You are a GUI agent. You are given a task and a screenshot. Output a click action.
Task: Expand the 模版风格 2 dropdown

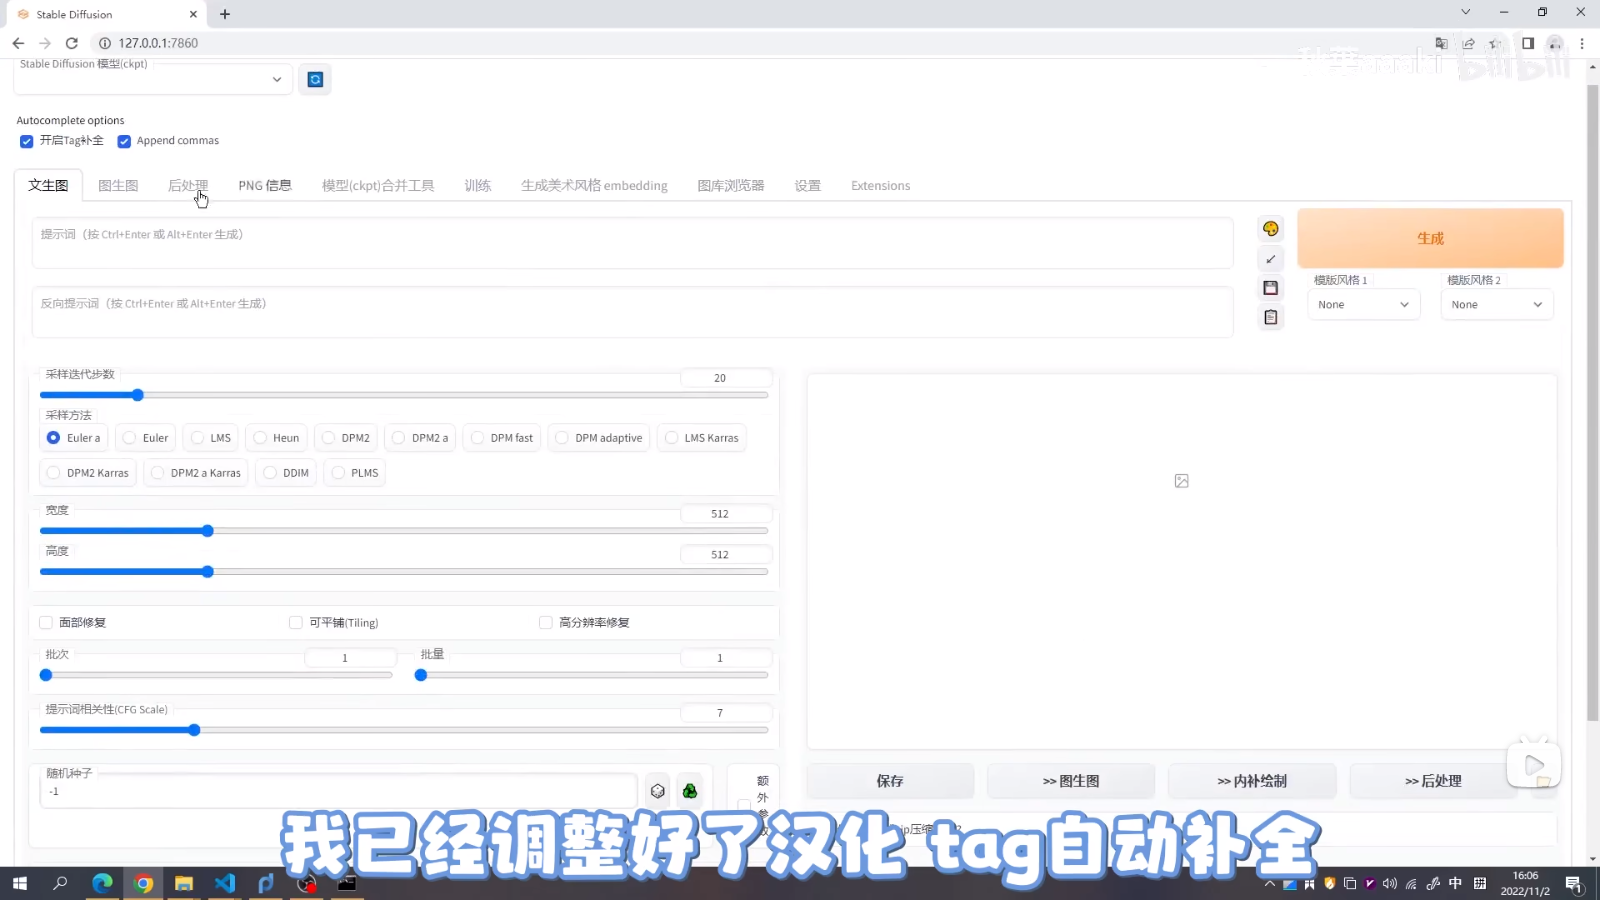tap(1496, 305)
